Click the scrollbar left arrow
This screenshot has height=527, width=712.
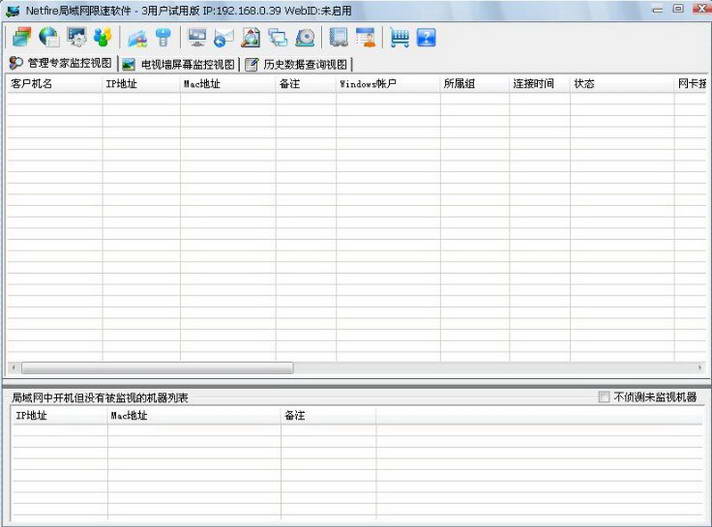14,368
